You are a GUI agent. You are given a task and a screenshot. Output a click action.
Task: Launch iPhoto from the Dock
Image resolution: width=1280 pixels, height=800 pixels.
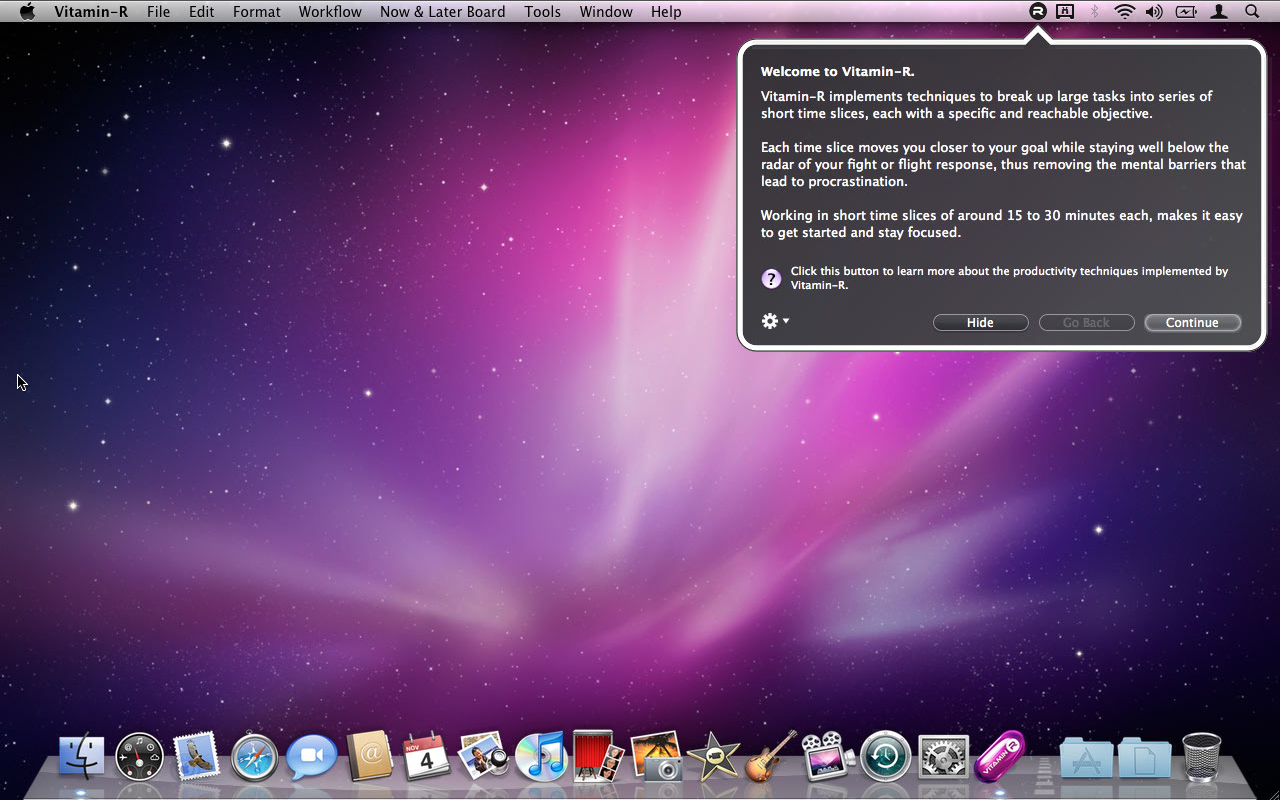point(656,756)
